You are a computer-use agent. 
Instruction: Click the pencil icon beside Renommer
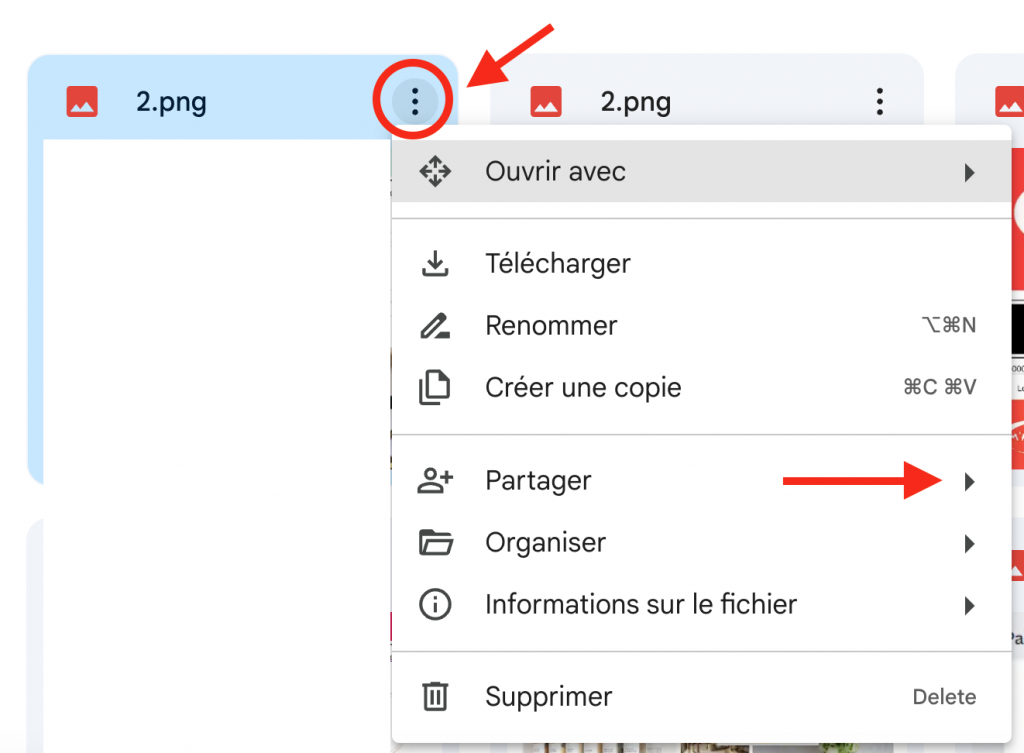(x=435, y=326)
